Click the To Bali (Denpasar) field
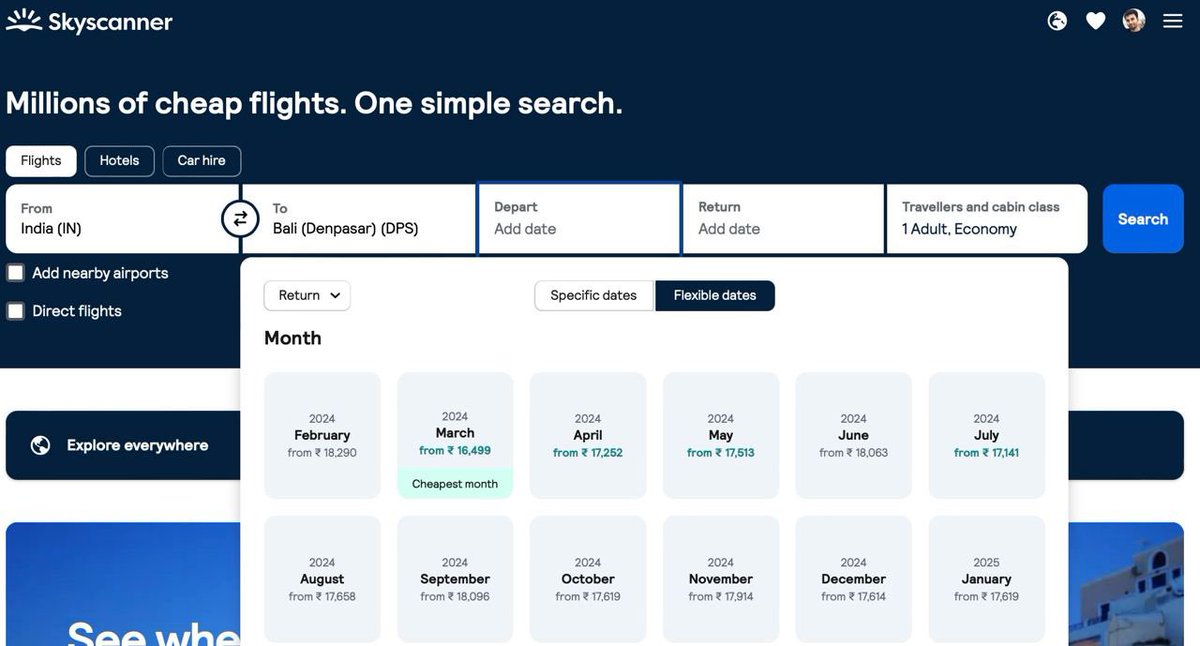This screenshot has height=646, width=1200. [x=358, y=219]
